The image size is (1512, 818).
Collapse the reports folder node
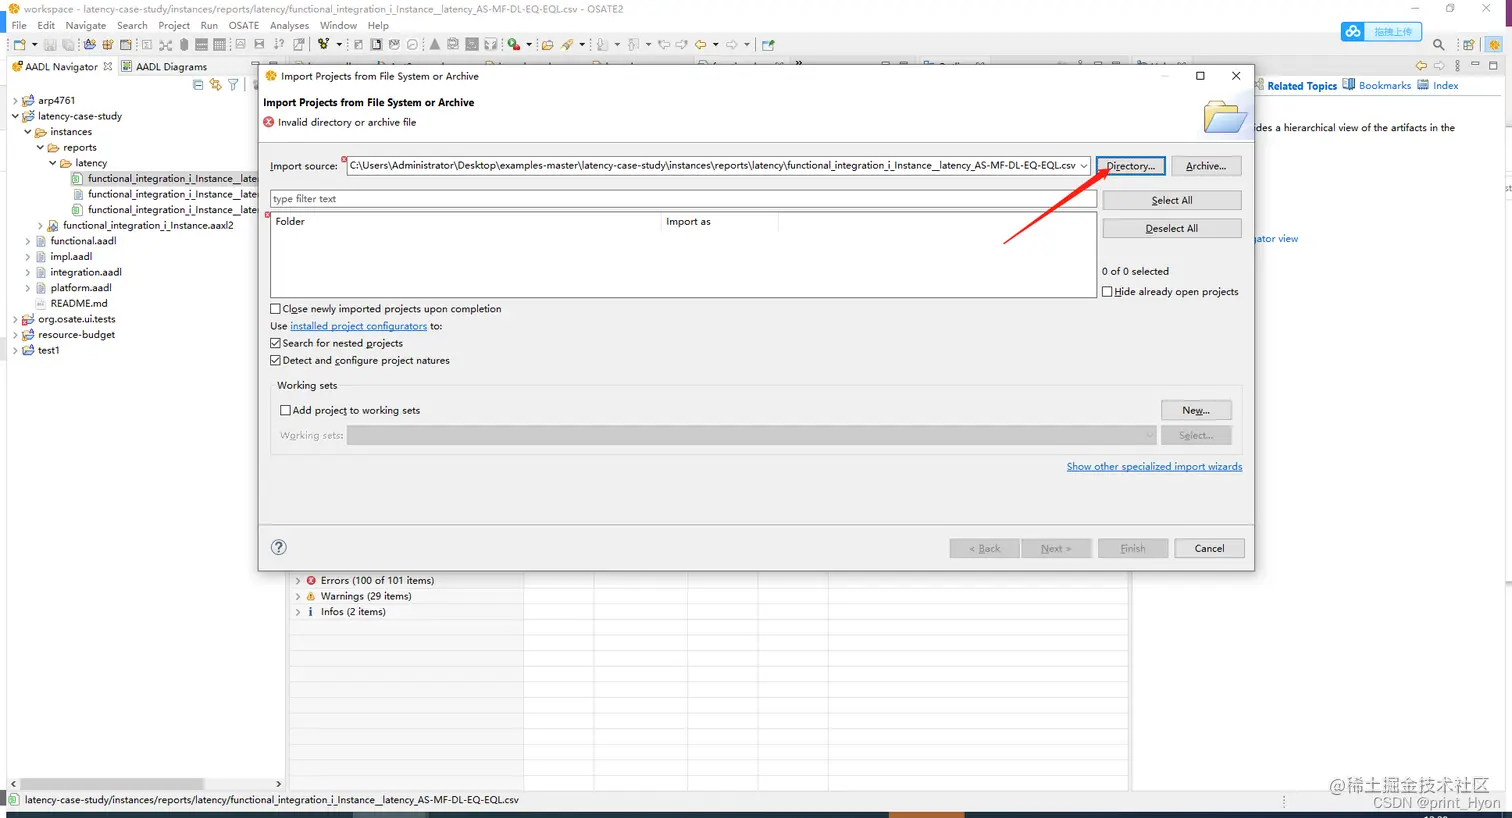(x=41, y=147)
